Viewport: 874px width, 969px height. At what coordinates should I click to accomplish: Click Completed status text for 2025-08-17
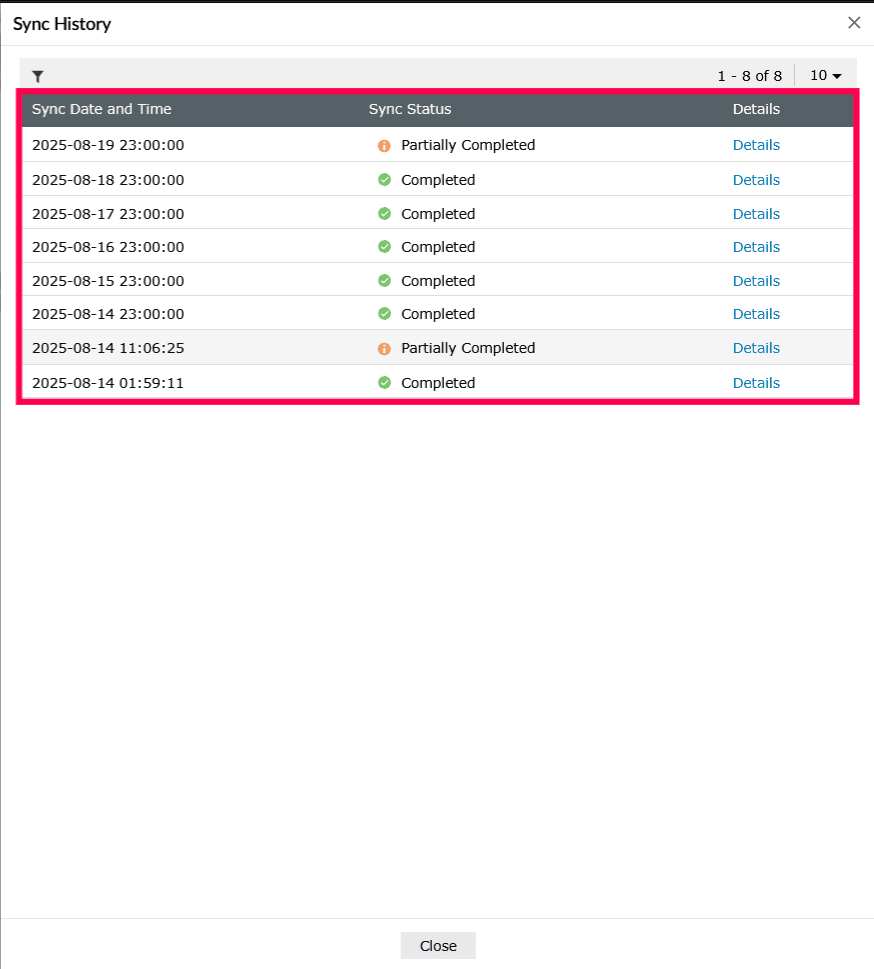438,214
